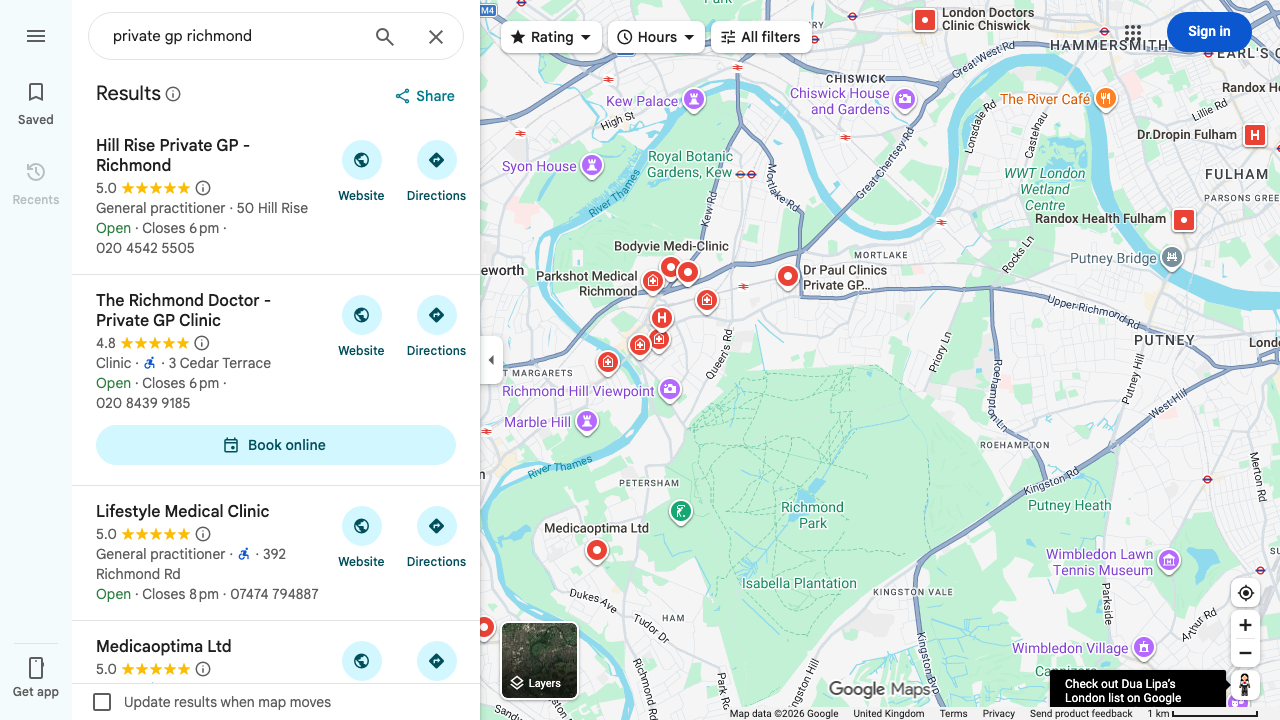This screenshot has height=720, width=1280.
Task: Click Marble Hill map marker
Action: click(587, 421)
